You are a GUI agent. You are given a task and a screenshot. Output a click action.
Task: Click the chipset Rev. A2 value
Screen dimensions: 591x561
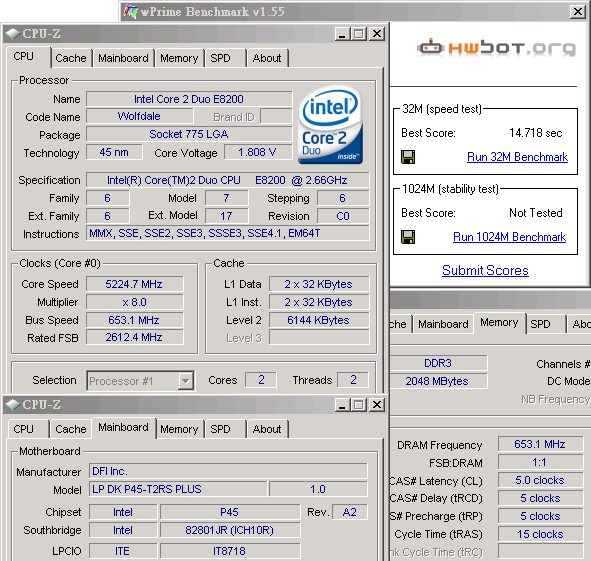pos(350,512)
